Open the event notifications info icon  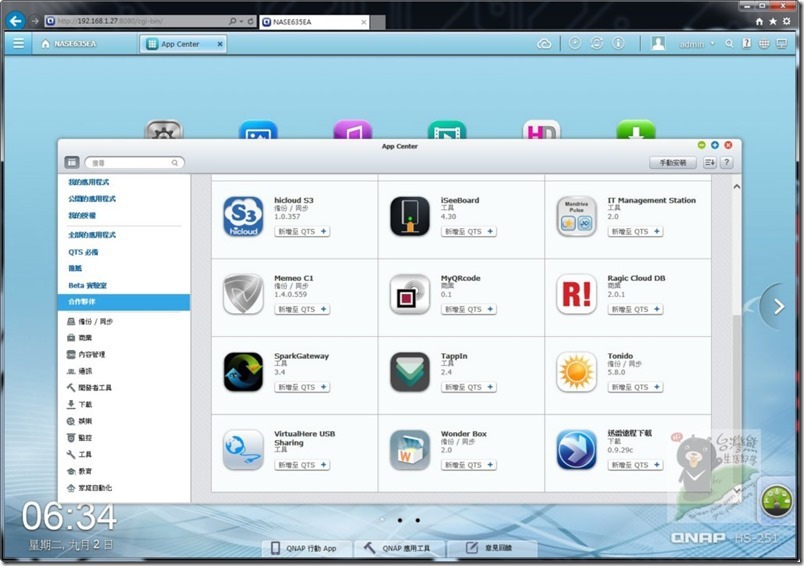[618, 44]
